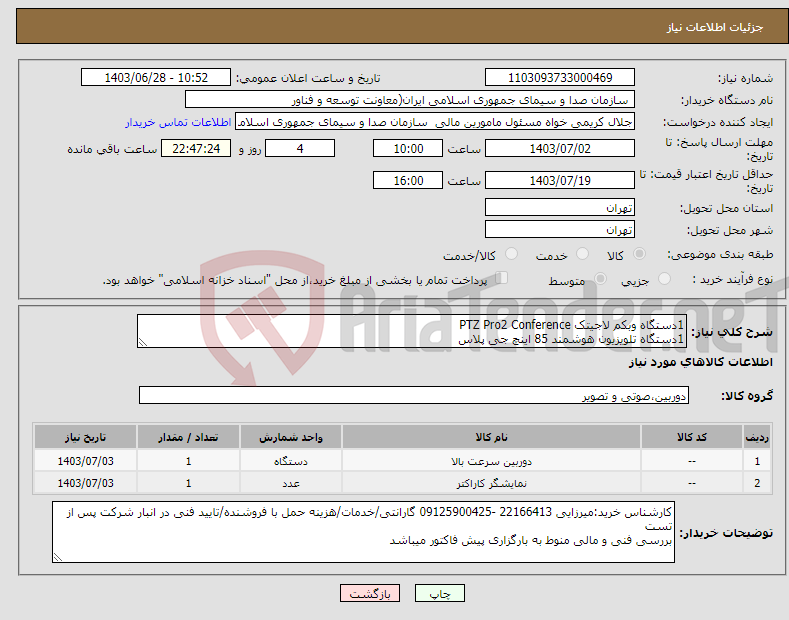Click the شهر محل تحویل label
The image size is (789, 620).
(730, 230)
